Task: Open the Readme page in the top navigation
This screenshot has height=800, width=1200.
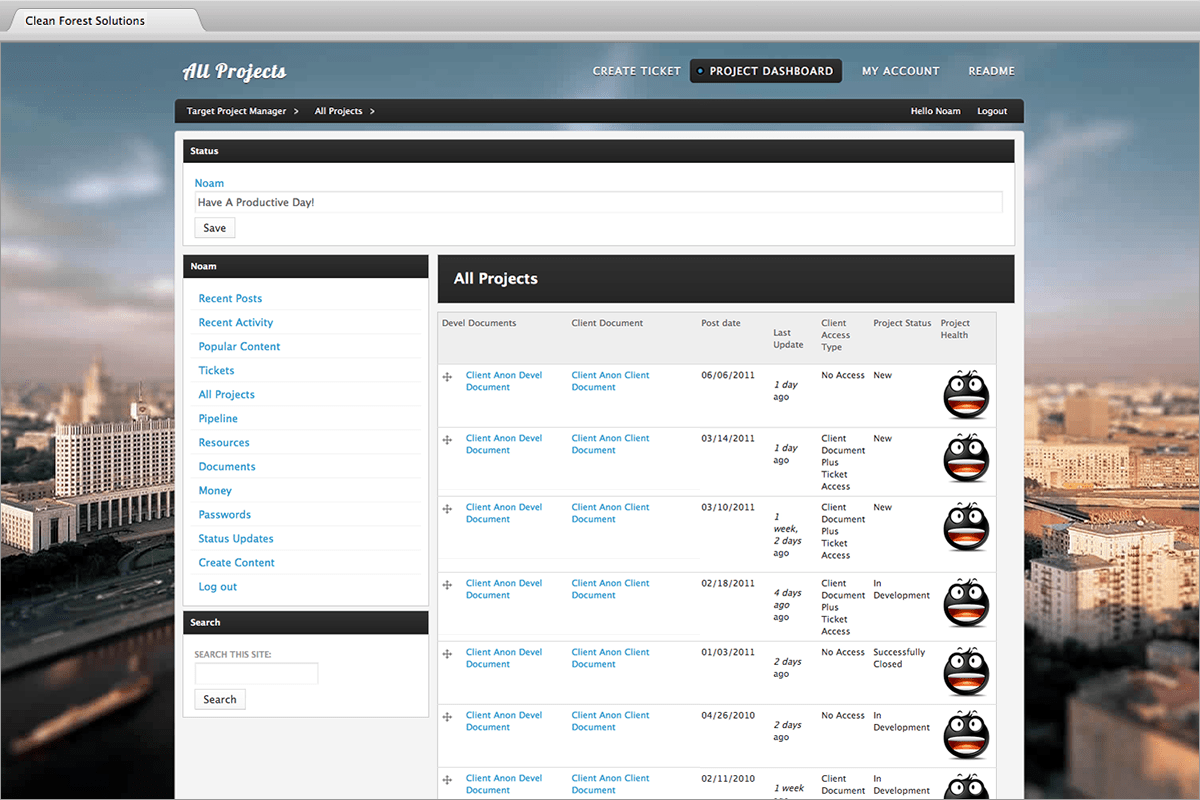Action: (x=991, y=71)
